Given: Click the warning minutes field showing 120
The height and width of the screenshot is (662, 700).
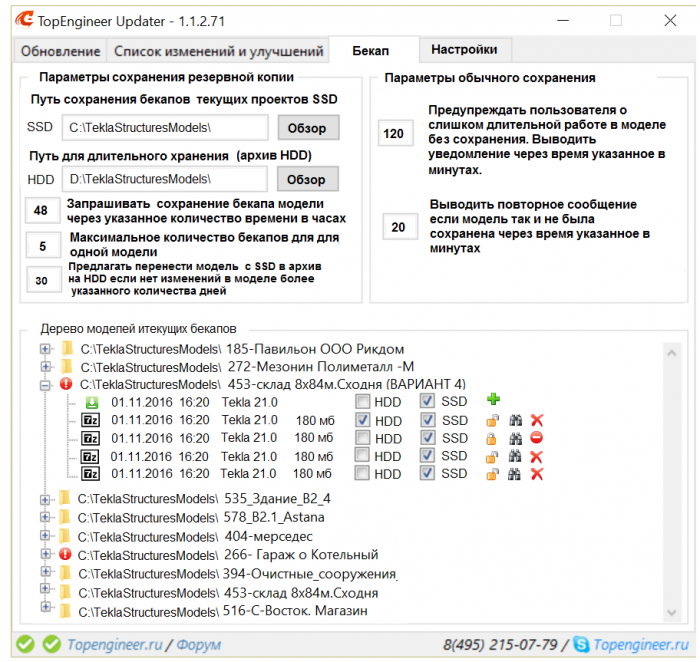Looking at the screenshot, I should tap(395, 133).
